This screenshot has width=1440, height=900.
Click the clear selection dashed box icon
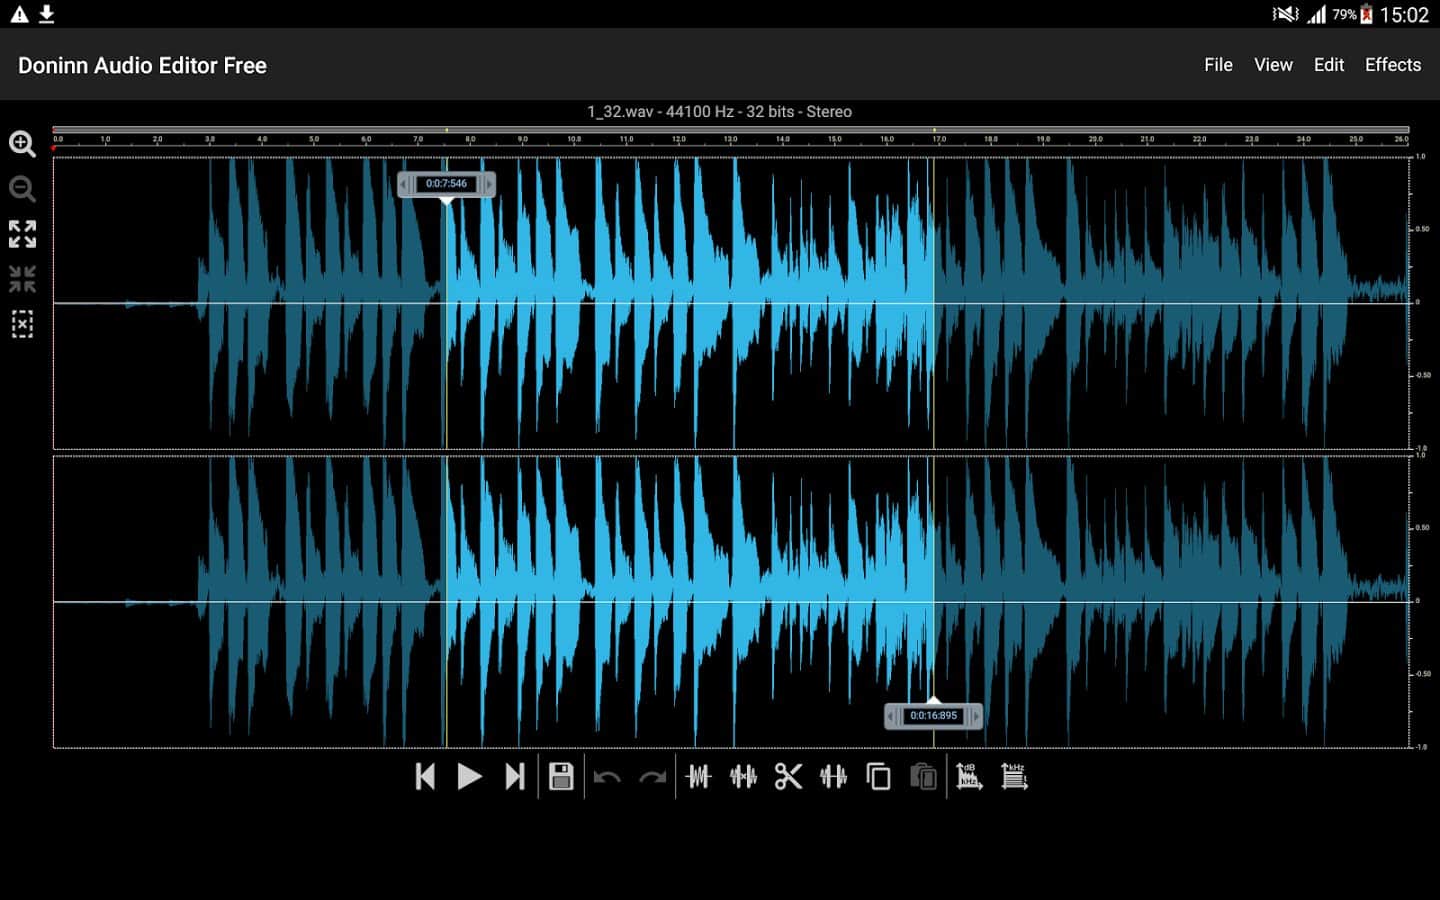[22, 324]
